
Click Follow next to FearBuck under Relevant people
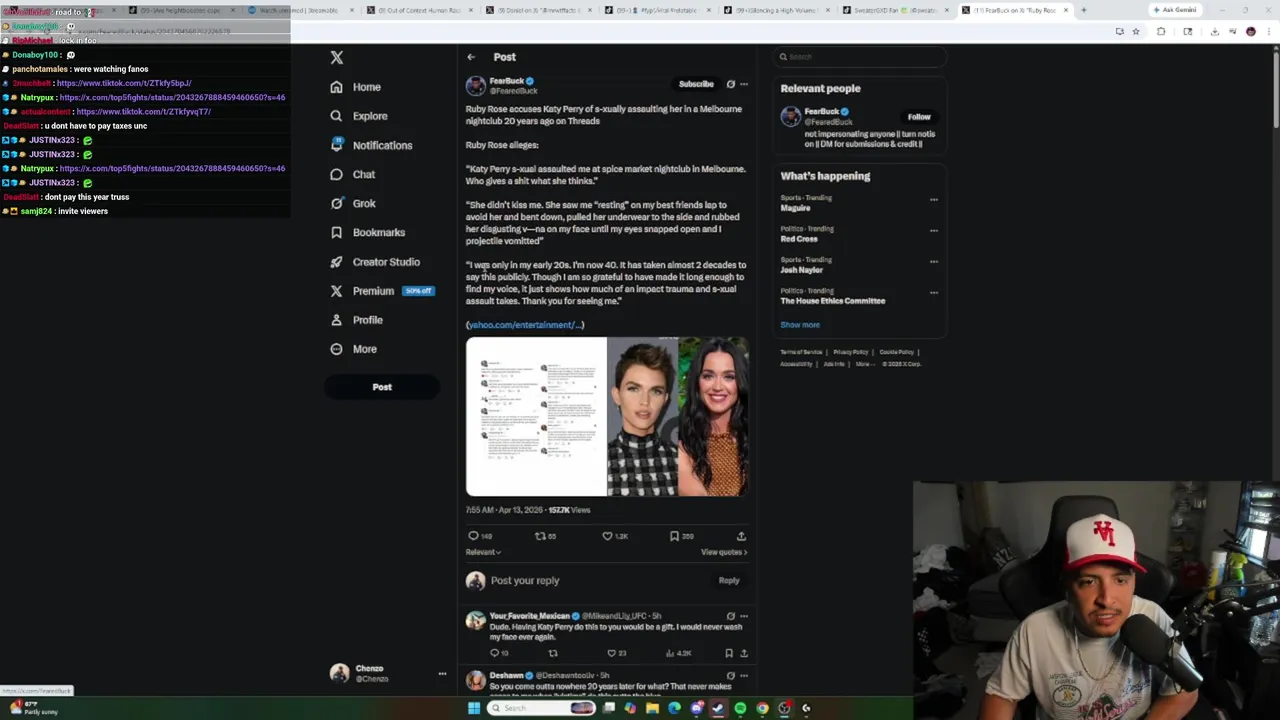[919, 117]
